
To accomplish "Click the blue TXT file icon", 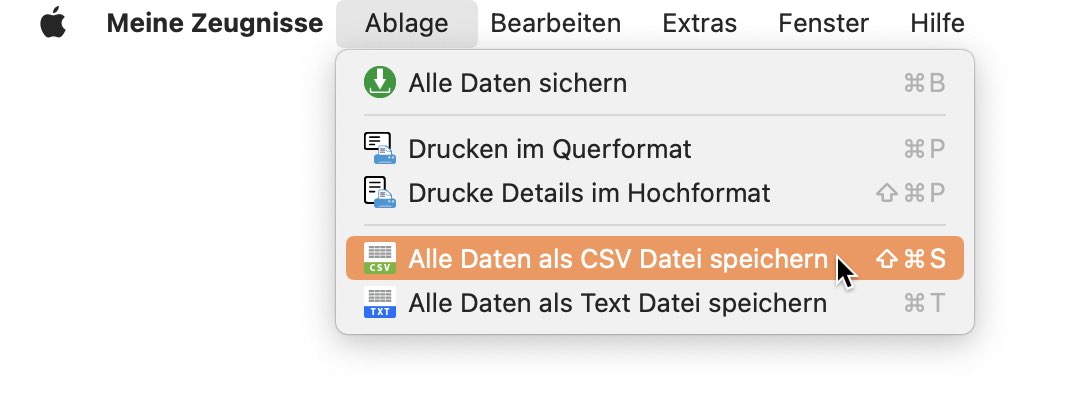I will pos(380,302).
